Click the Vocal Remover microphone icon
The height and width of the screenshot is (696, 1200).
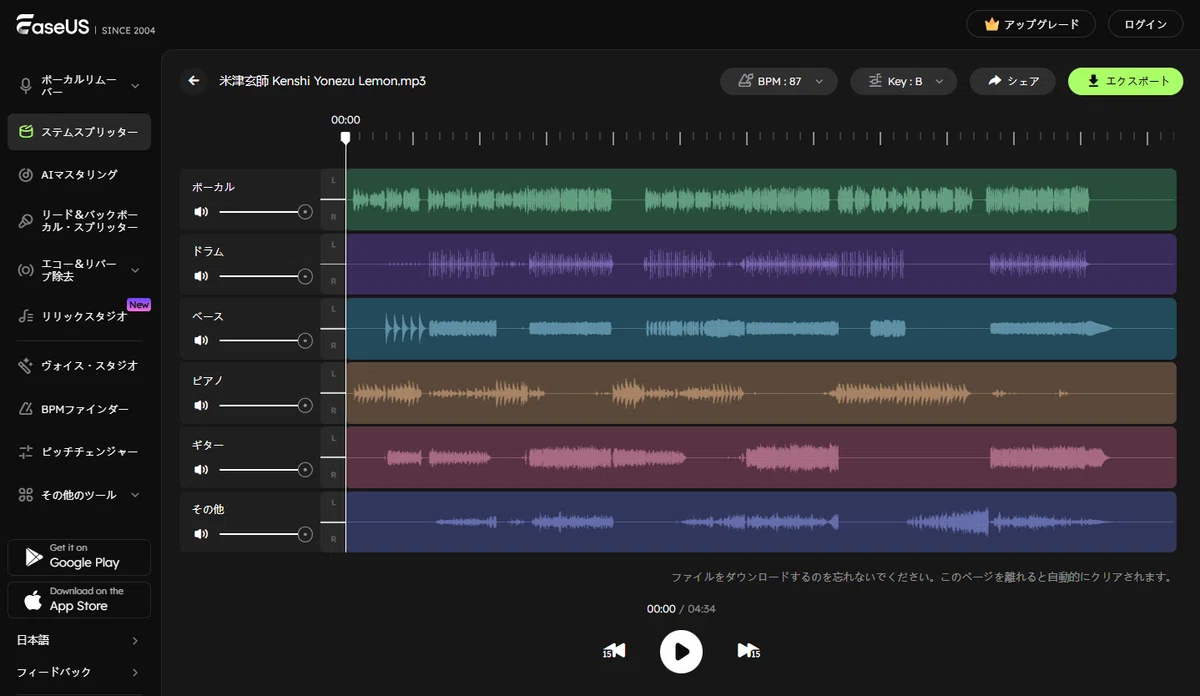click(x=26, y=85)
